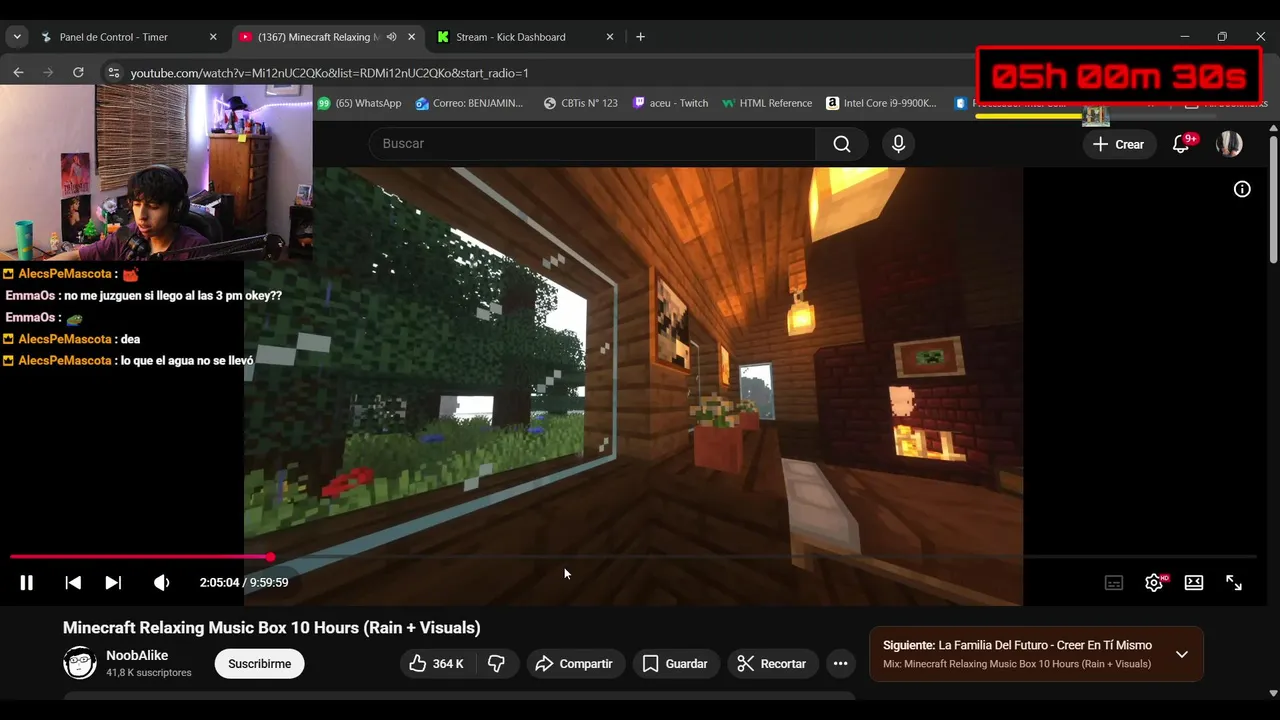Open the HTML Reference bookmark
This screenshot has width=1280, height=720.
click(x=766, y=103)
